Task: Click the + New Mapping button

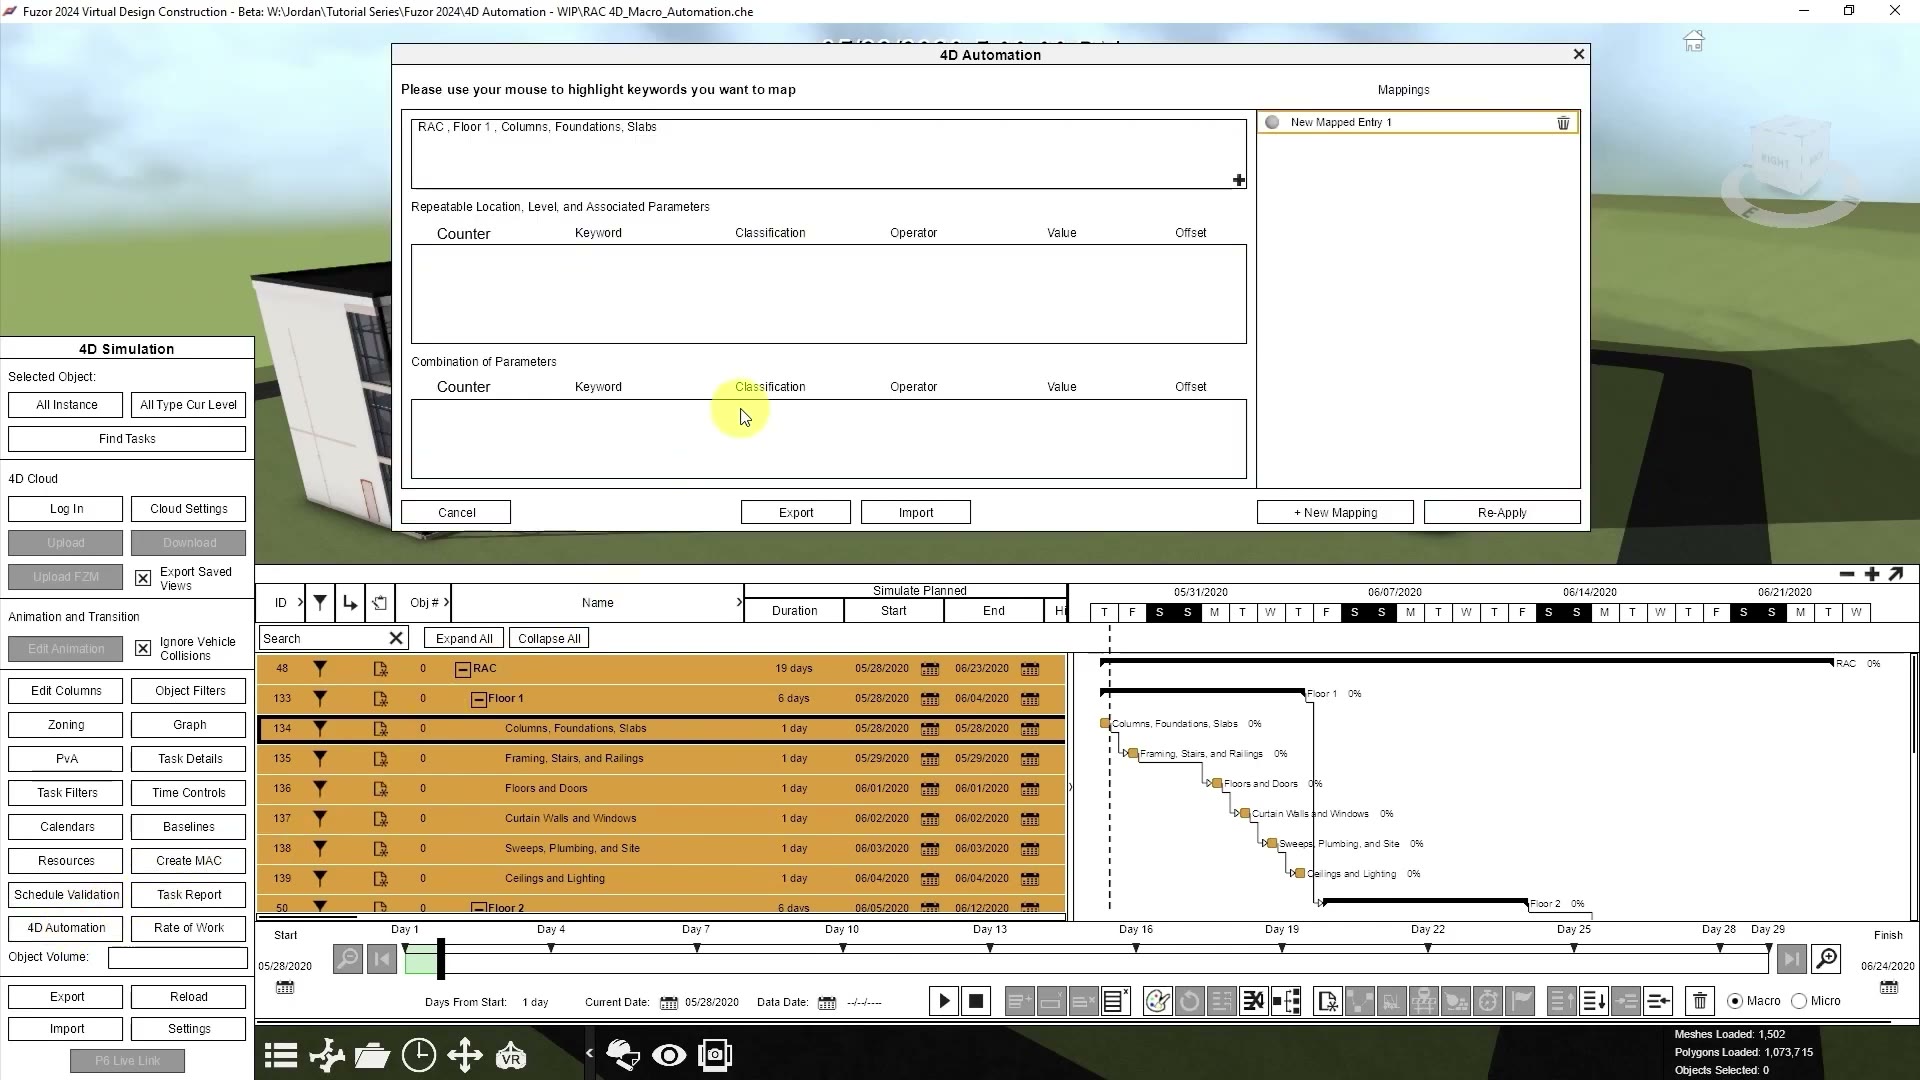Action: pyautogui.click(x=1335, y=513)
